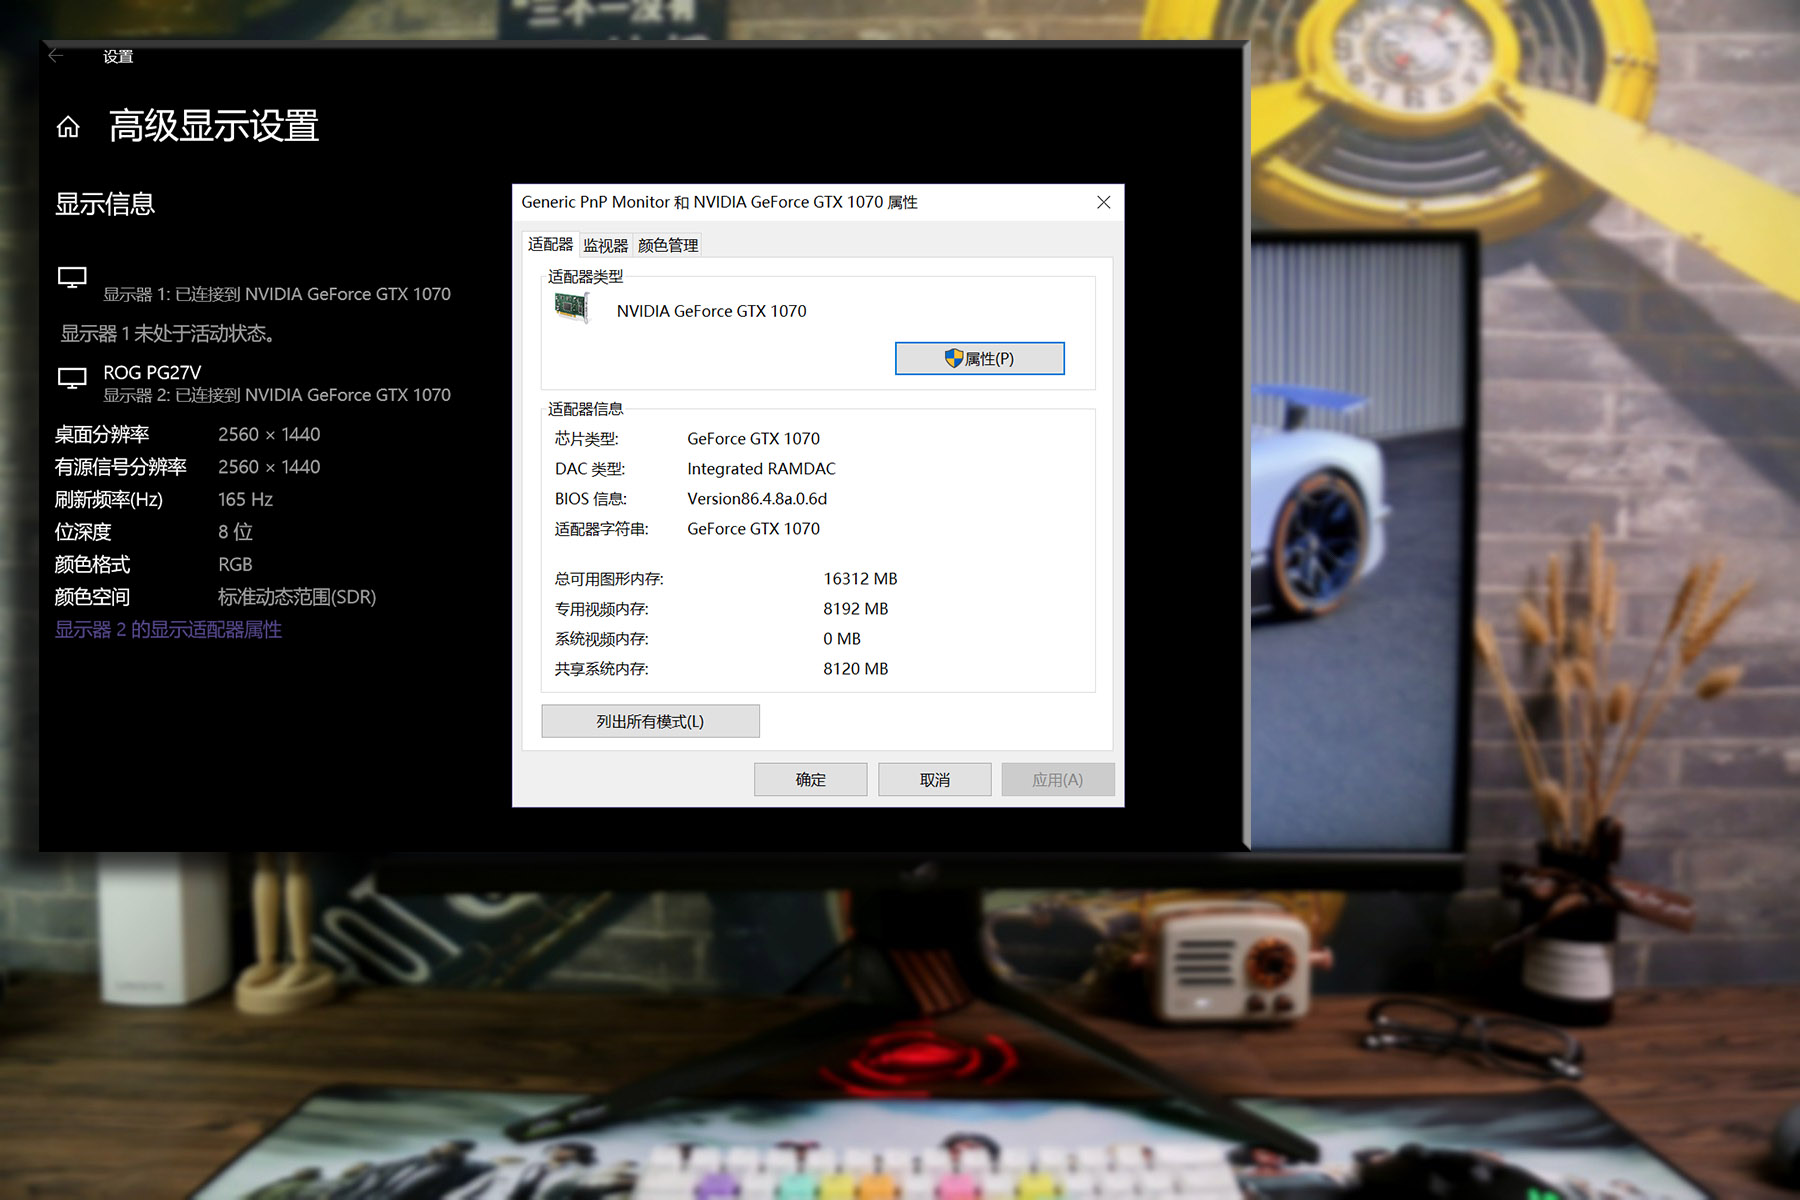The width and height of the screenshot is (1800, 1200).
Task: Select the GeForce GTX 1070 value for 适配器字符串
Action: (x=753, y=529)
